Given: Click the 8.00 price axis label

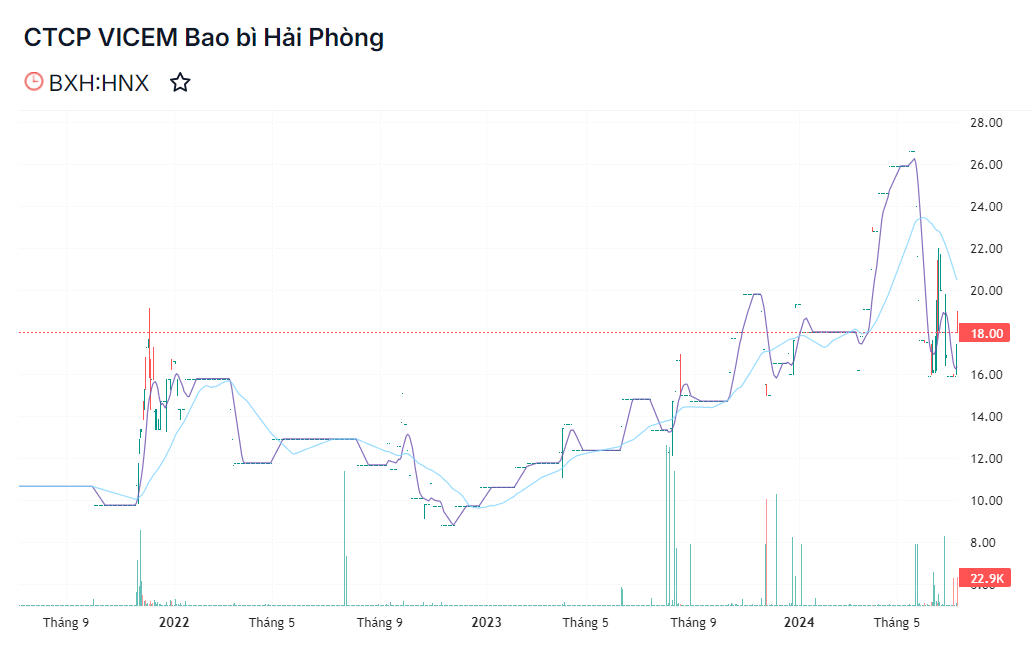Looking at the screenshot, I should pos(986,543).
